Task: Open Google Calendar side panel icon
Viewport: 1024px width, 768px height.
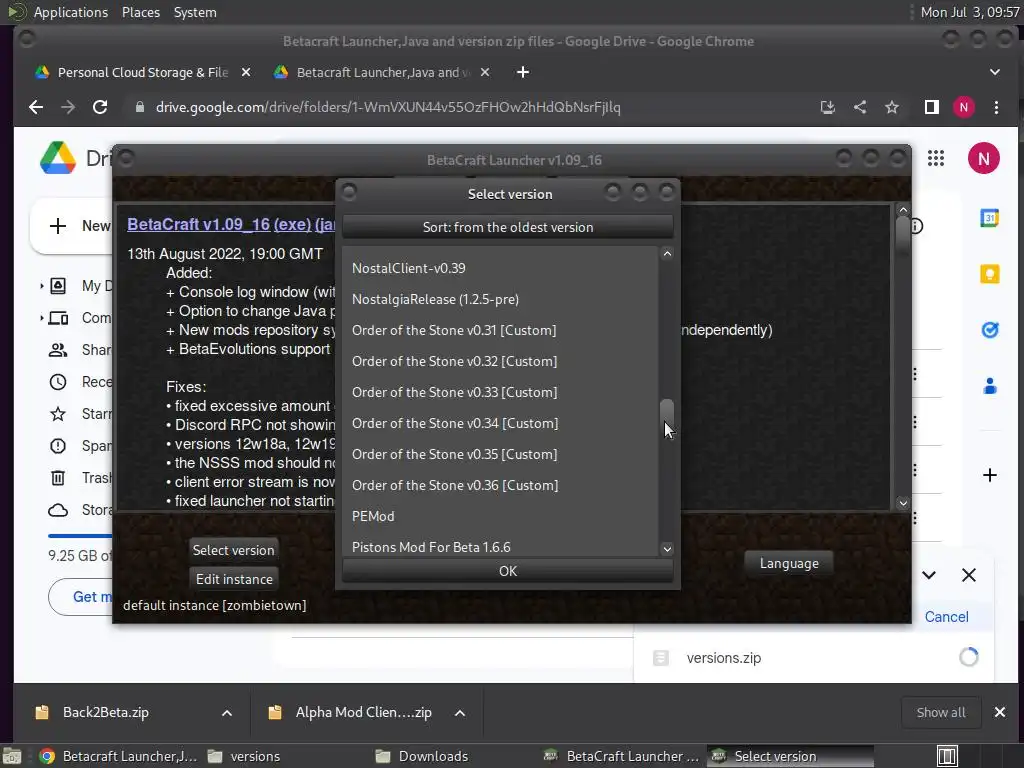Action: (x=989, y=217)
